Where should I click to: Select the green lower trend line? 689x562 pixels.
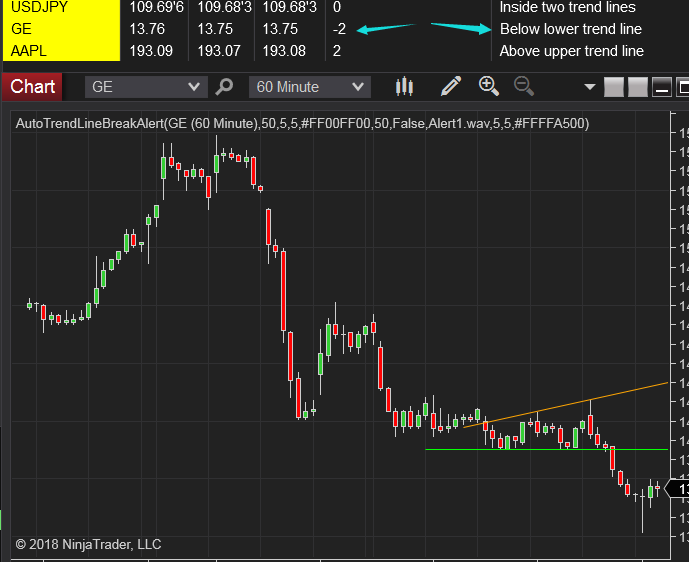(547, 450)
